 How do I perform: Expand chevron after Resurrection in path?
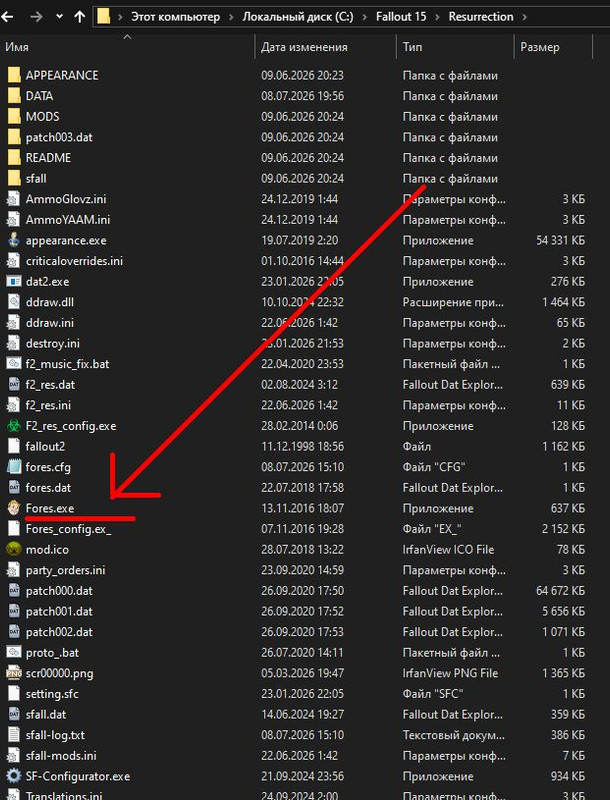524,17
